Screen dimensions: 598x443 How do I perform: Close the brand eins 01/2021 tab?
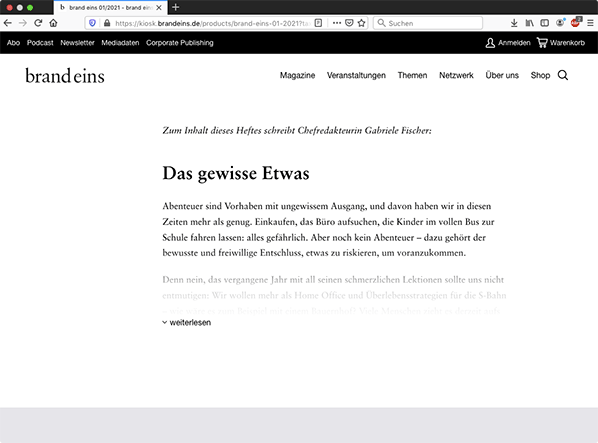point(159,7)
